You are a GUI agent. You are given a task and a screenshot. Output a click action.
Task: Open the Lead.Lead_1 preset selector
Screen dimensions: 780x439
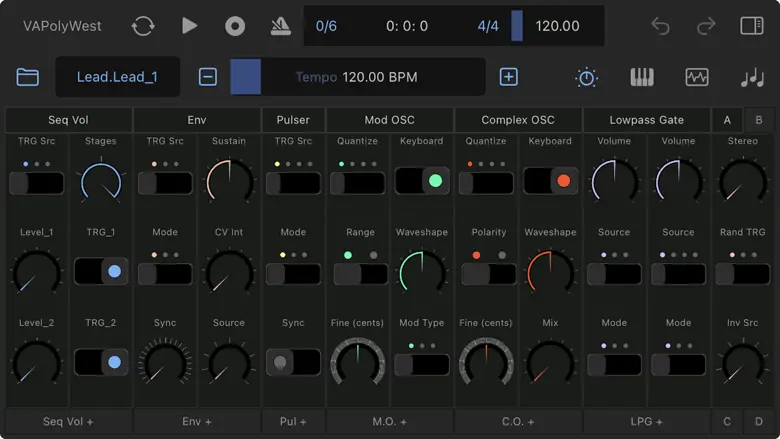[117, 77]
